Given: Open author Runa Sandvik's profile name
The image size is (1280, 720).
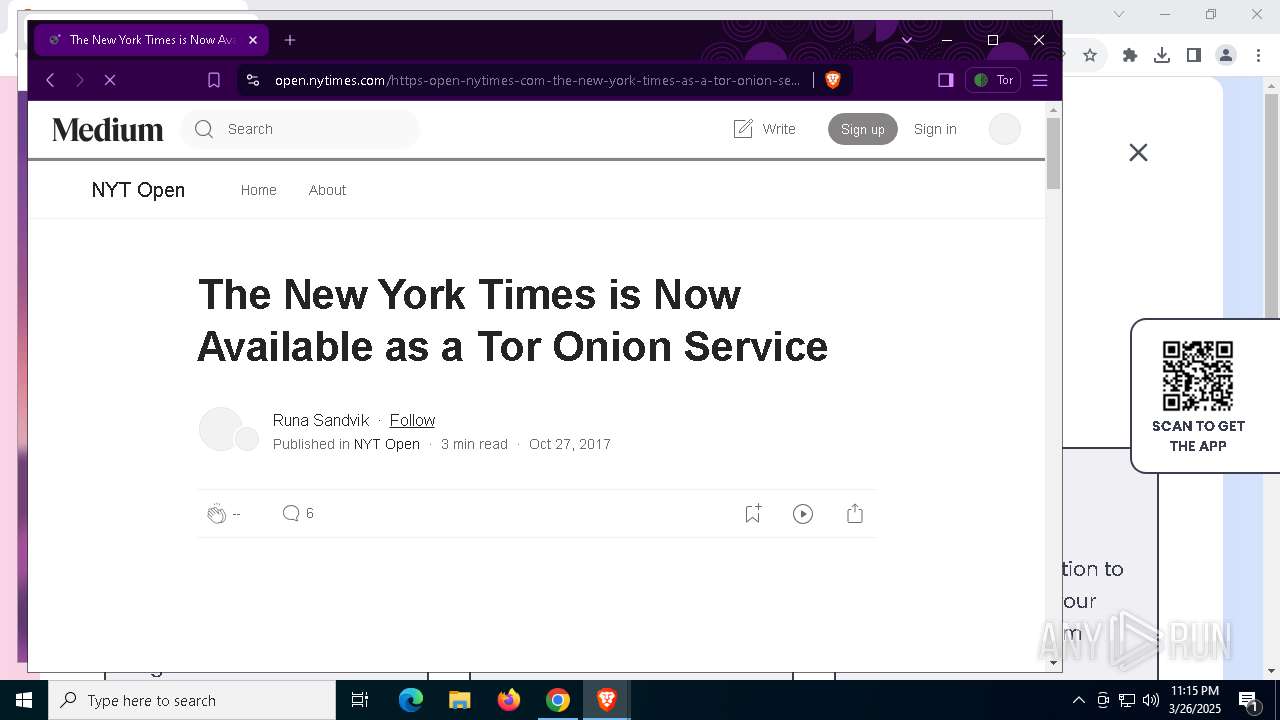Looking at the screenshot, I should click(321, 420).
